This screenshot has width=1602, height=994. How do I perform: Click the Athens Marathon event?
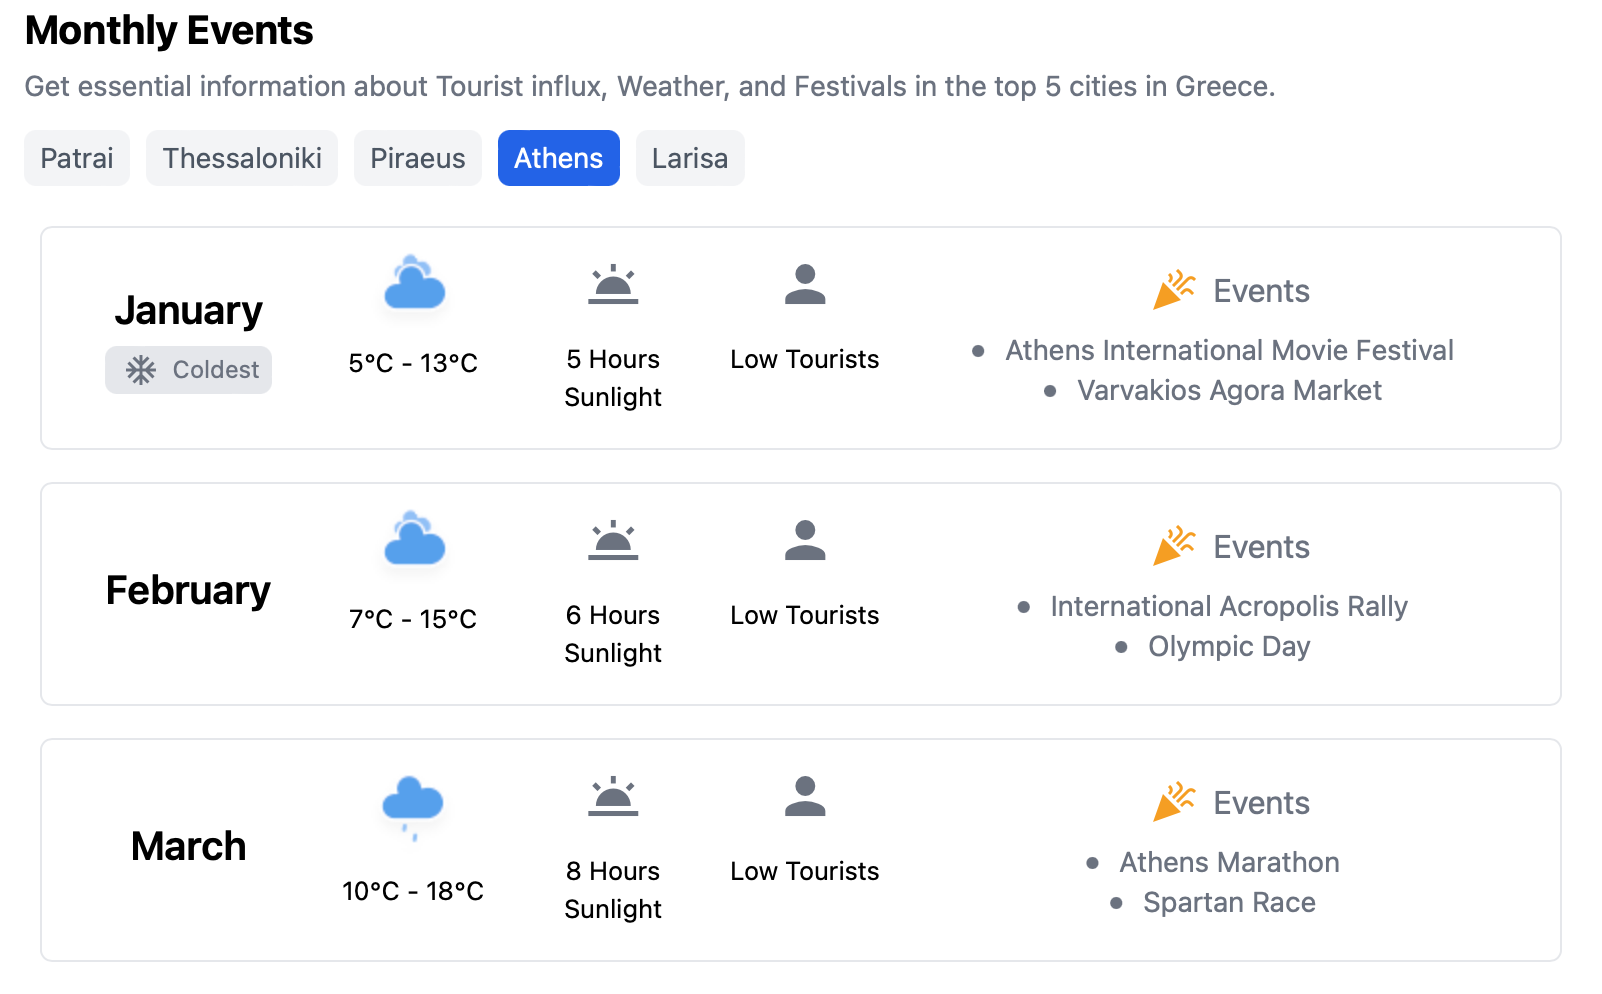(x=1229, y=862)
